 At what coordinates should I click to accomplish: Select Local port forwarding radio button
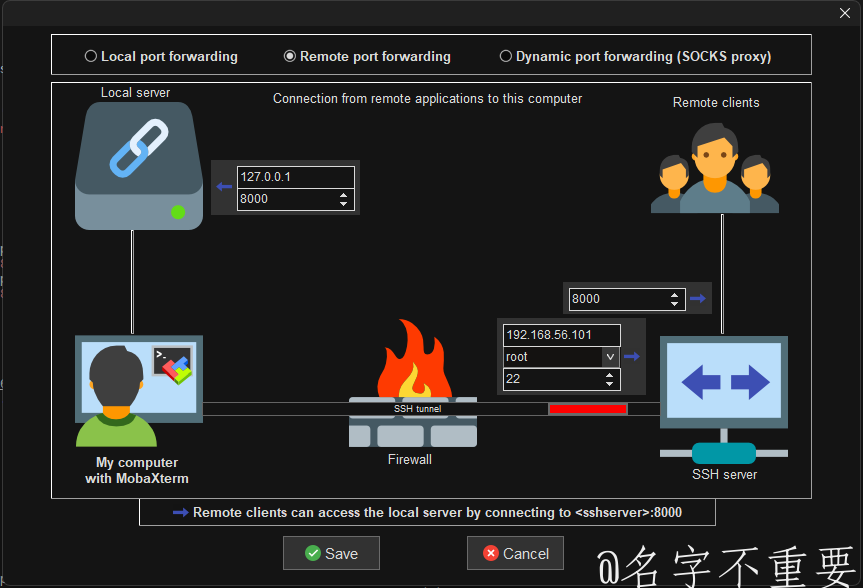tap(161, 56)
